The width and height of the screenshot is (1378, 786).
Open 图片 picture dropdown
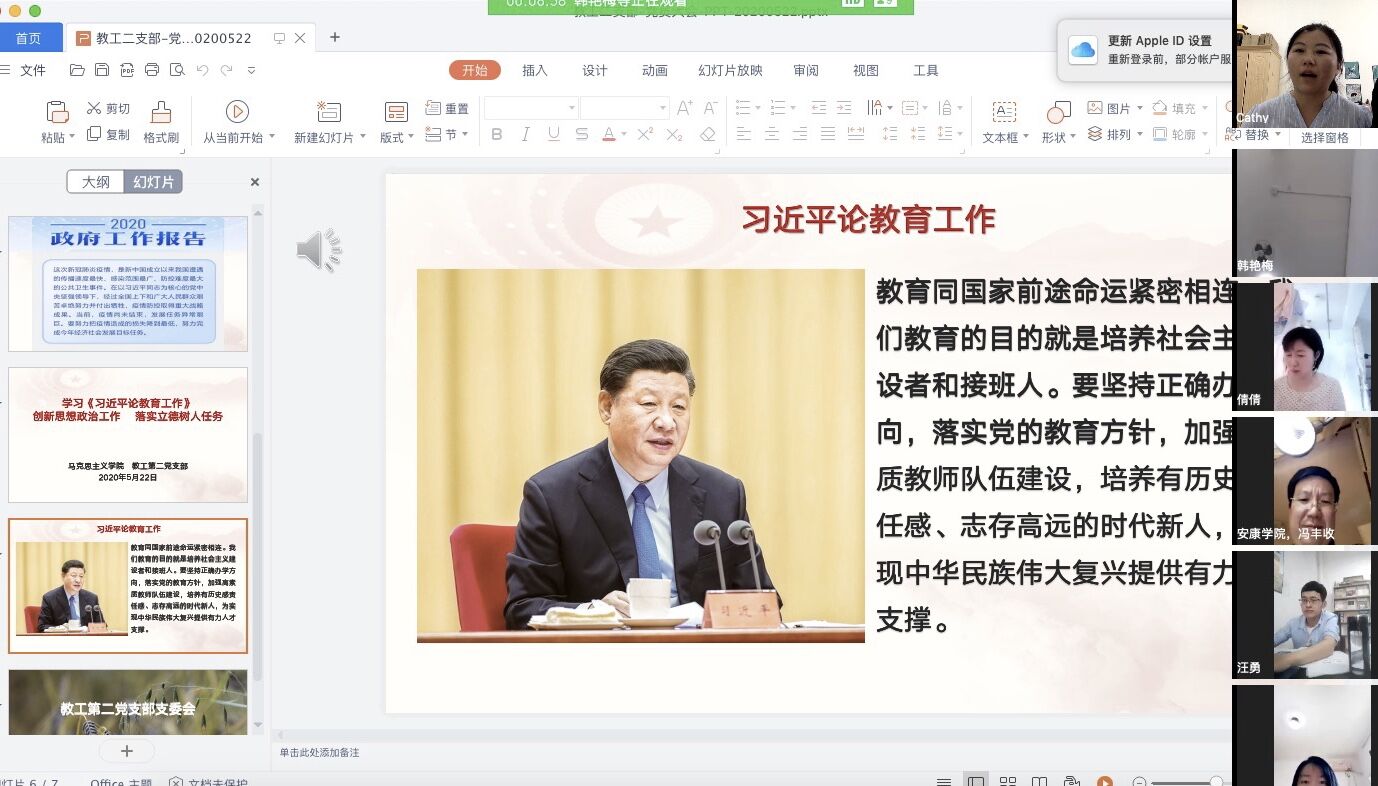pos(1114,108)
